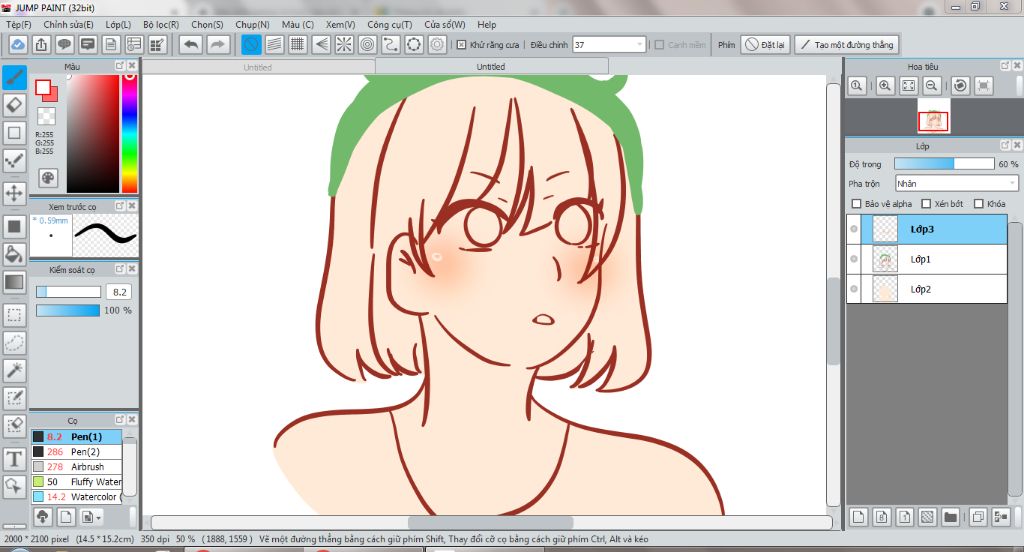
Task: Click the Undo arrow in top toolbar
Action: click(191, 44)
